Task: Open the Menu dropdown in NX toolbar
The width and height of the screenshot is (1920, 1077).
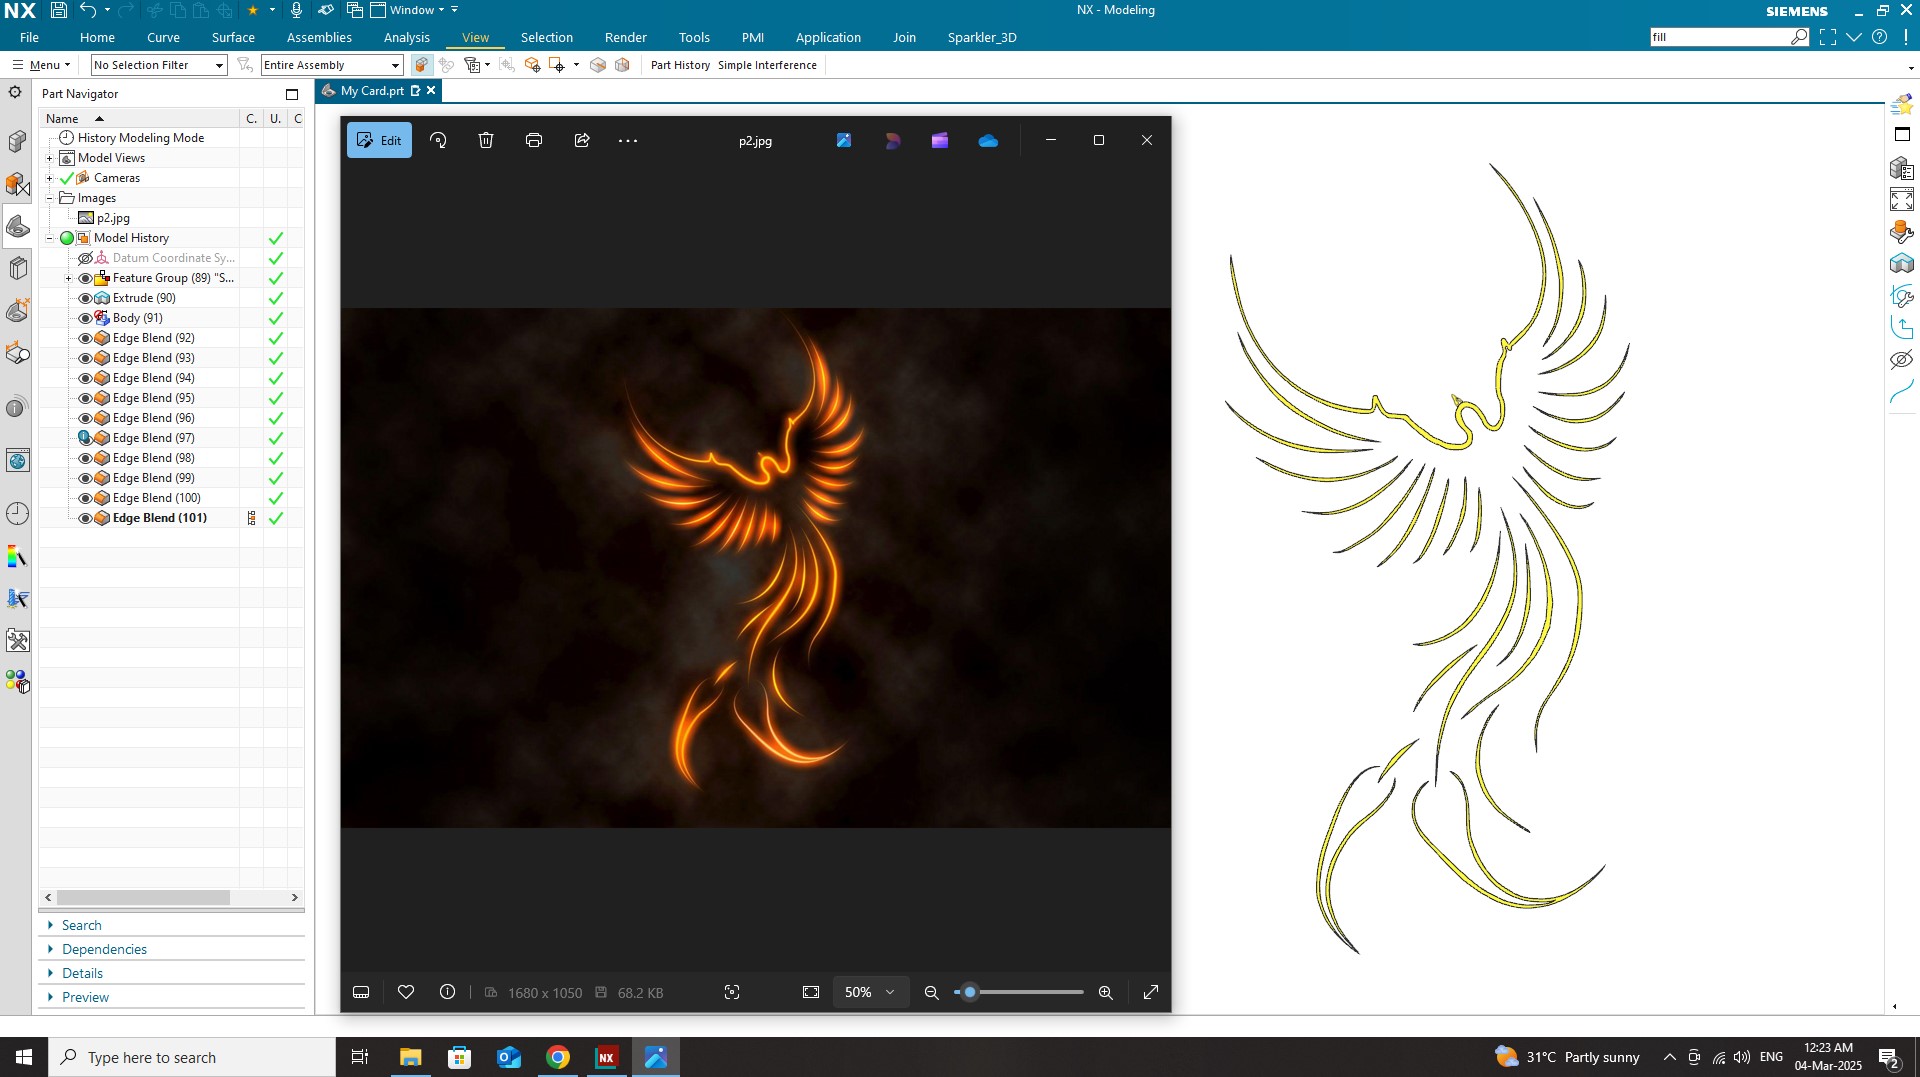Action: 41,65
